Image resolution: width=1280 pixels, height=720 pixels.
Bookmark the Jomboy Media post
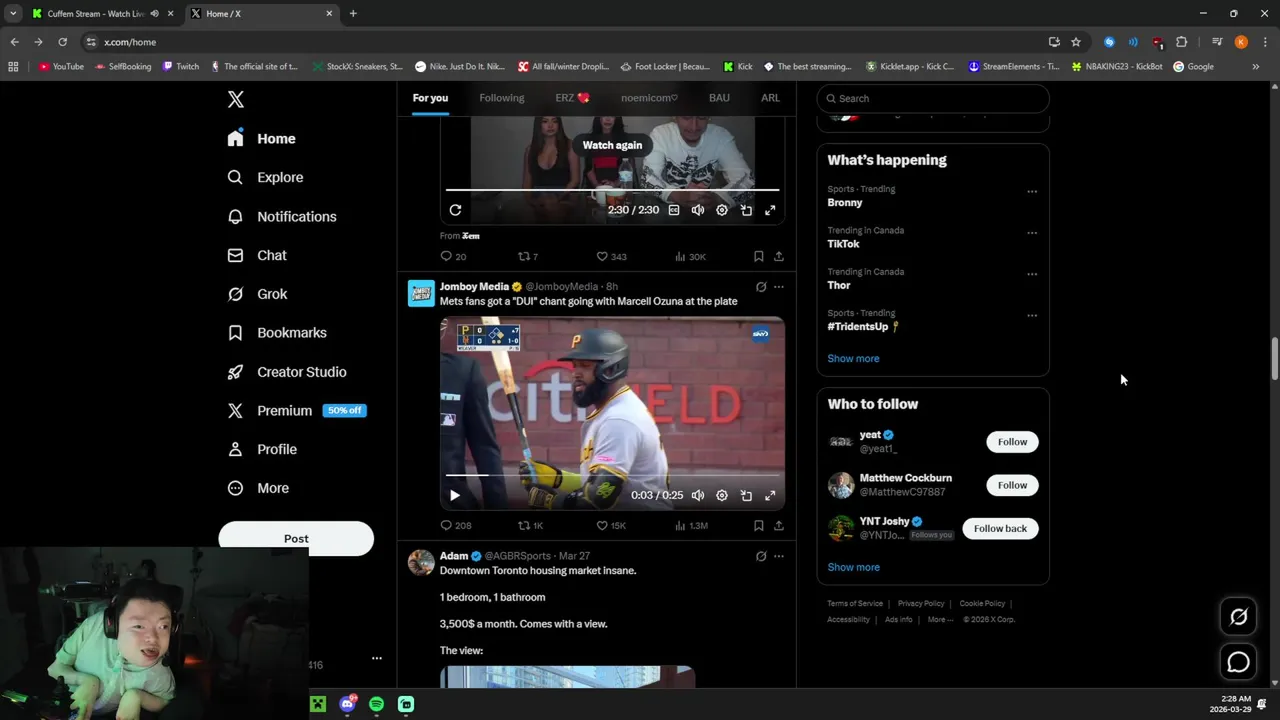(758, 526)
